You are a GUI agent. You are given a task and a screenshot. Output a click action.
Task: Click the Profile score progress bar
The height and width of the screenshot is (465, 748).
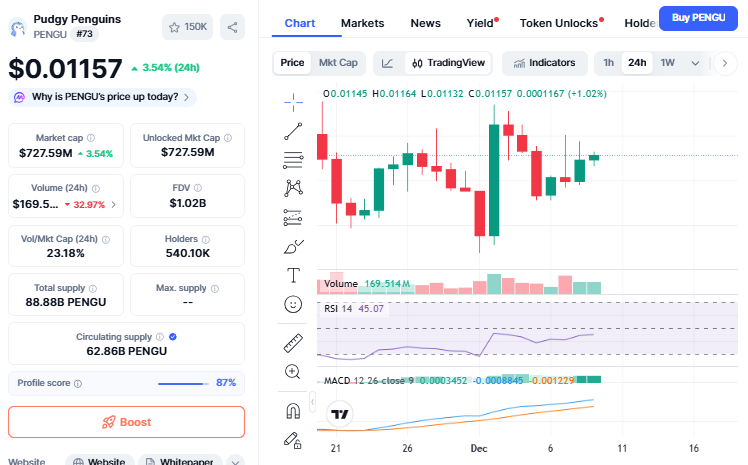(x=182, y=383)
